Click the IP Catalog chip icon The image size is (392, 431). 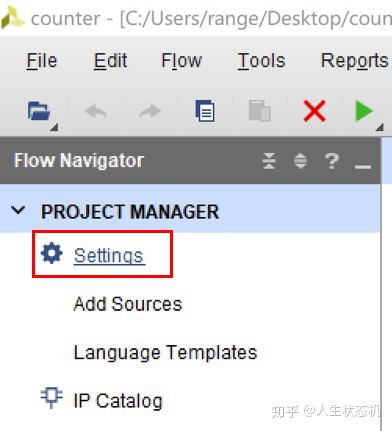pos(51,397)
